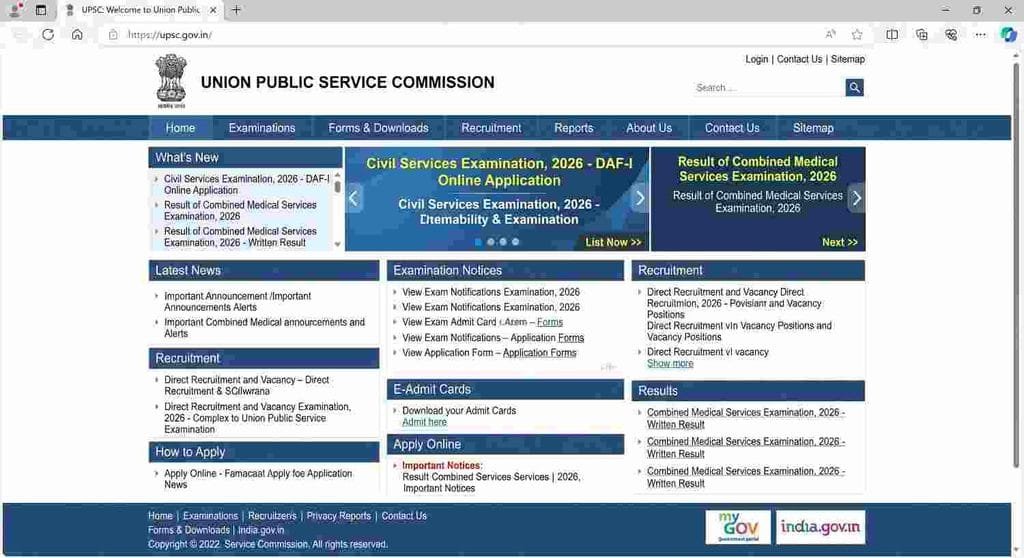Add page to favorites star icon
The image size is (1024, 558).
[x=857, y=35]
